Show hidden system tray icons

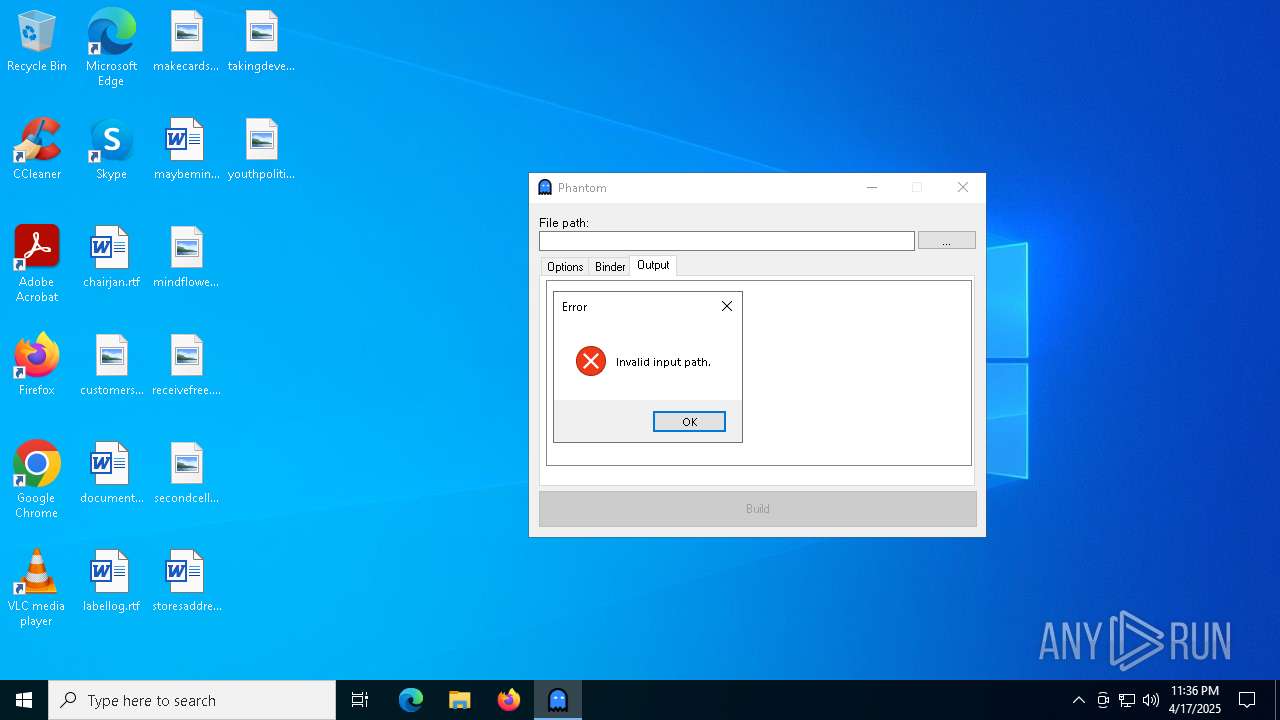pos(1078,700)
